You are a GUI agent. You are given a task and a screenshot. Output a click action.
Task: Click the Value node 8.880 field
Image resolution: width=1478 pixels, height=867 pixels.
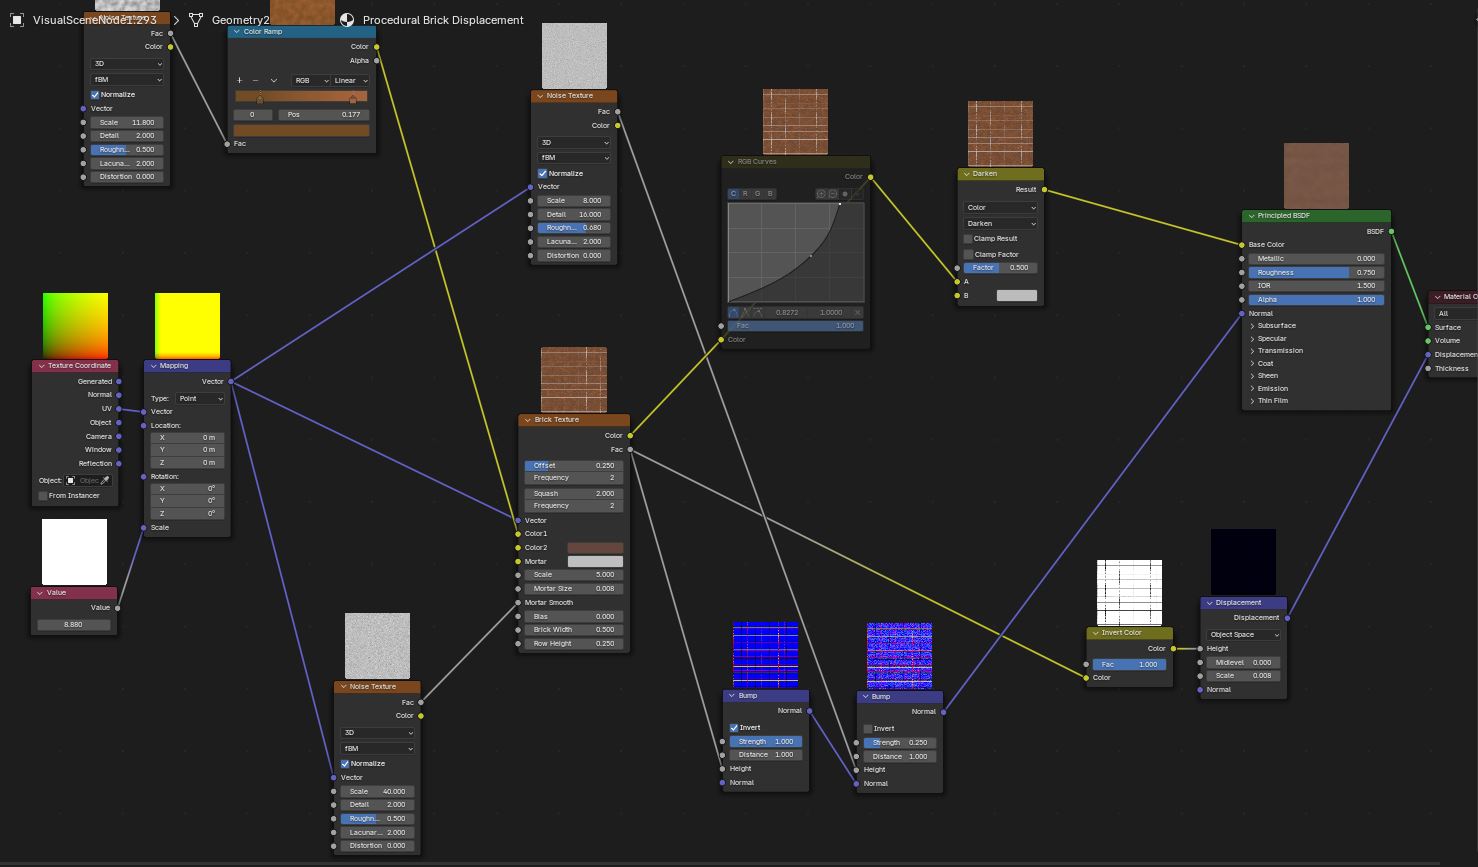[73, 624]
